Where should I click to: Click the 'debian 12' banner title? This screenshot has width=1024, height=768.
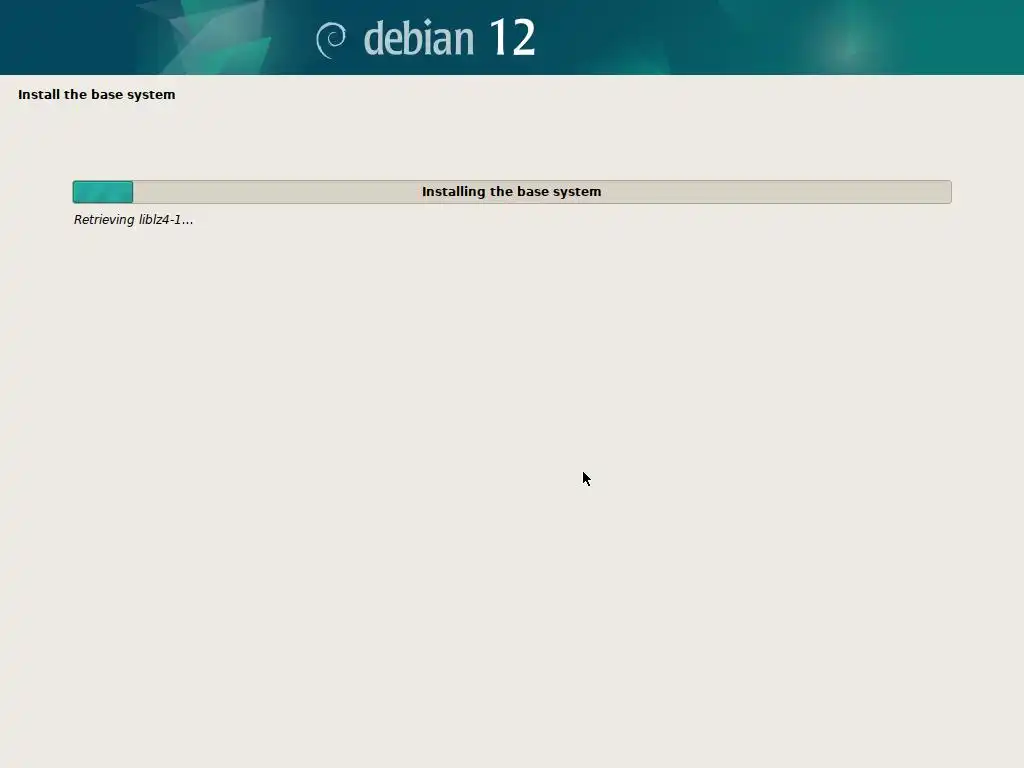click(449, 38)
